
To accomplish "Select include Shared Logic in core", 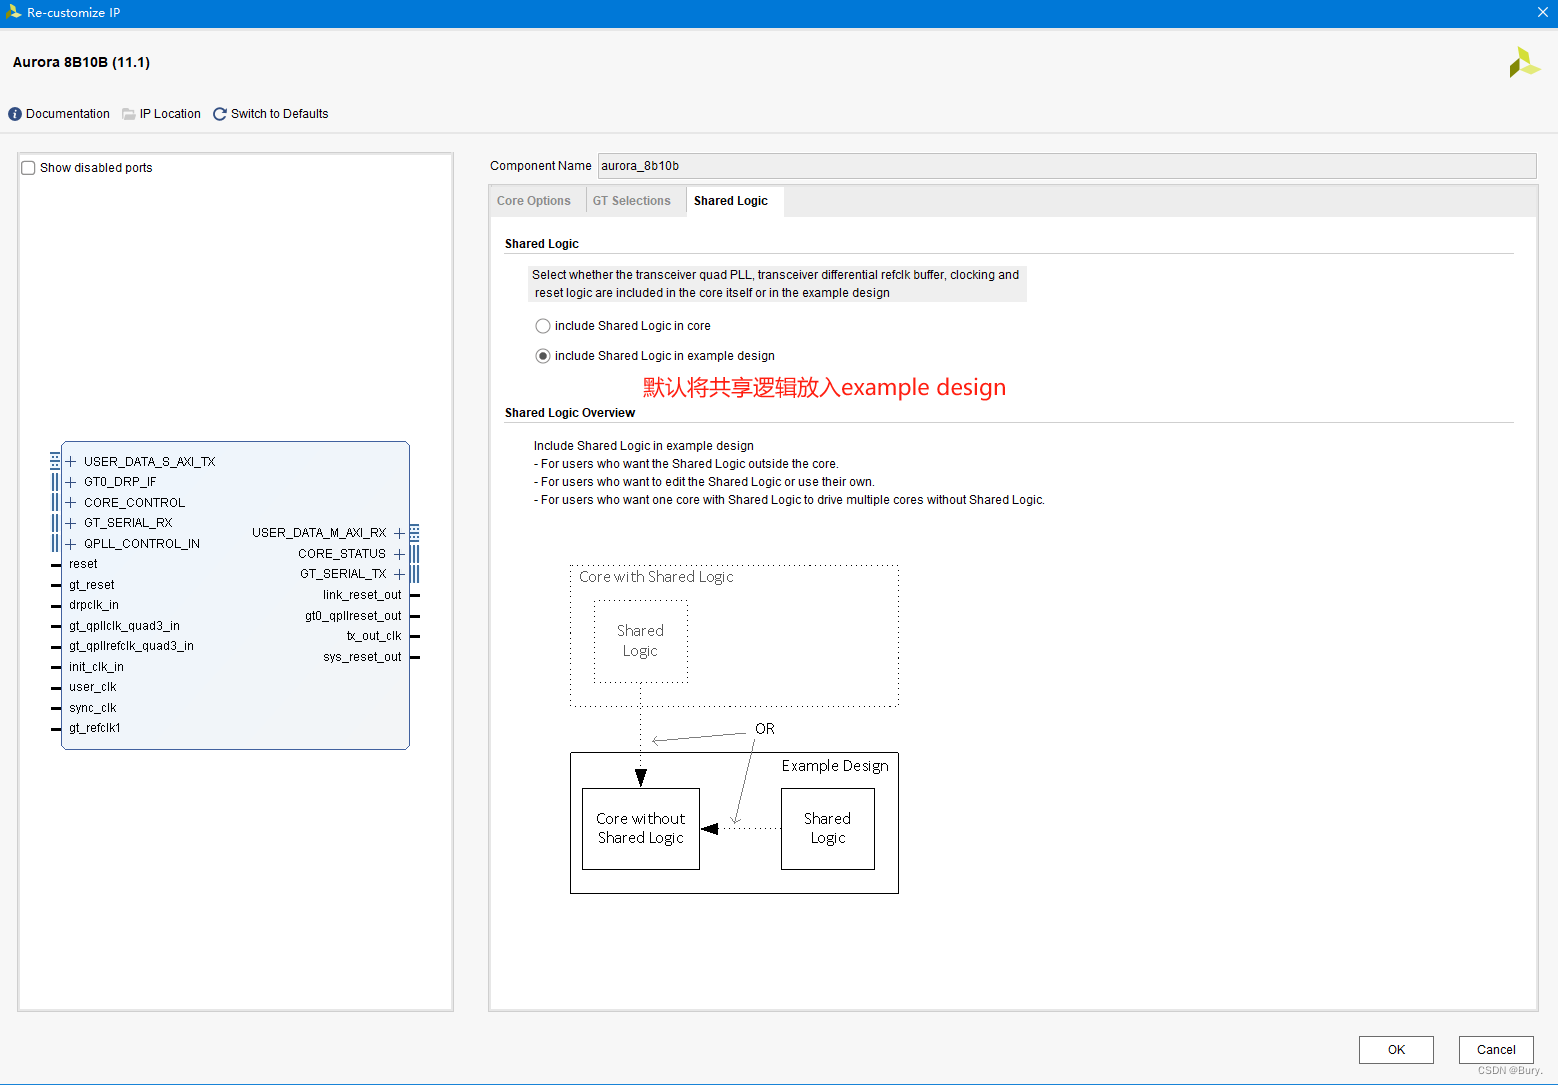I will [543, 326].
